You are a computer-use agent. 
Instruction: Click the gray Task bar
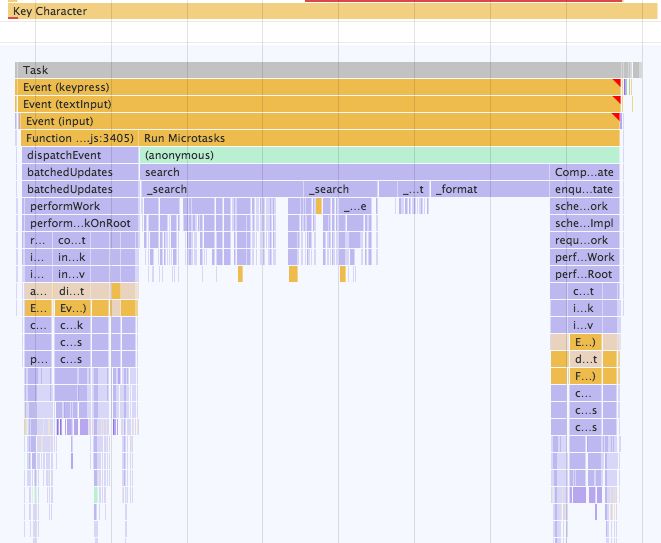coord(300,71)
